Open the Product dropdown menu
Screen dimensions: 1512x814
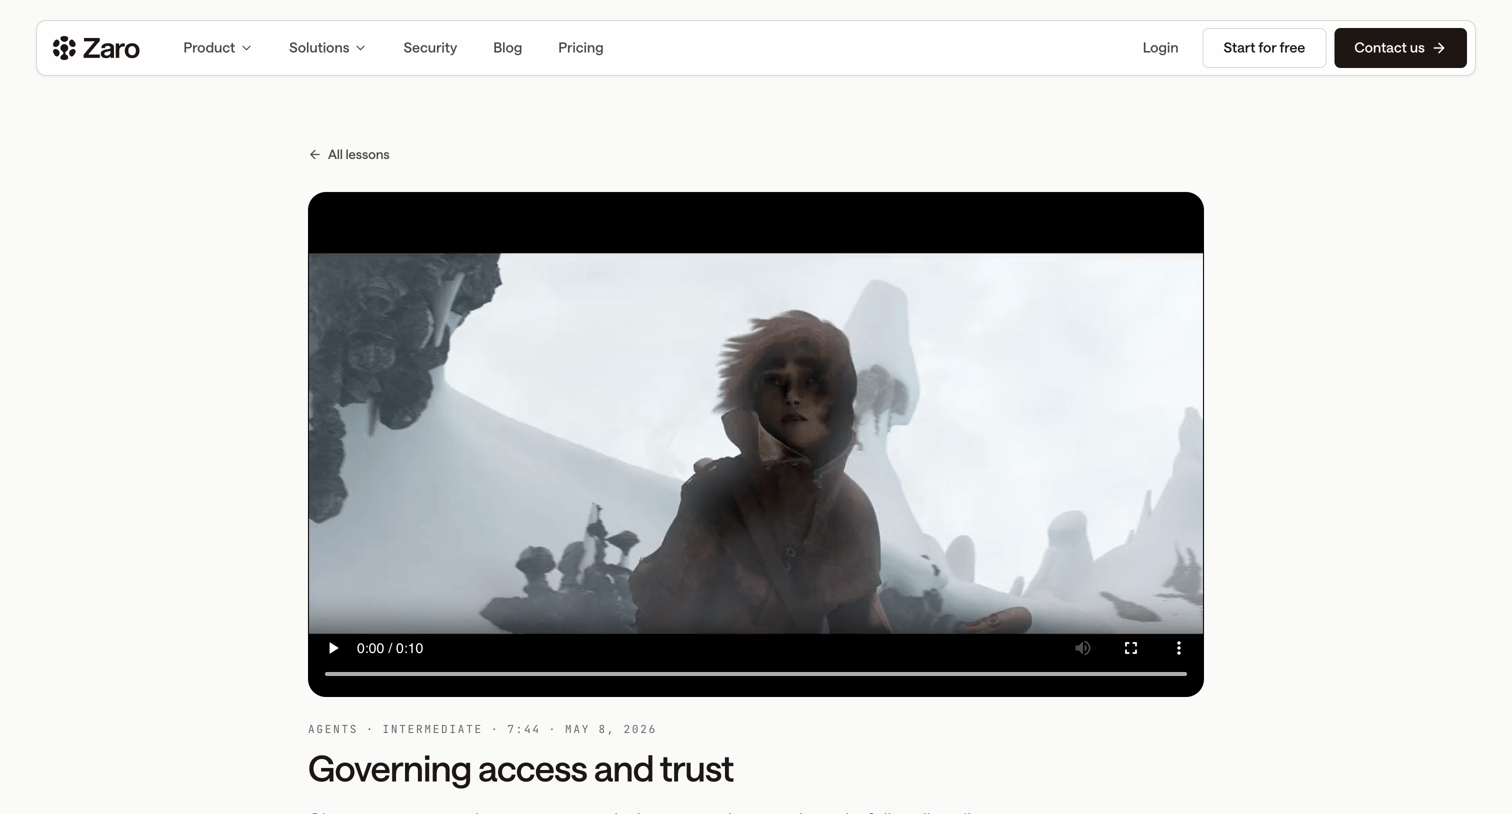point(217,48)
